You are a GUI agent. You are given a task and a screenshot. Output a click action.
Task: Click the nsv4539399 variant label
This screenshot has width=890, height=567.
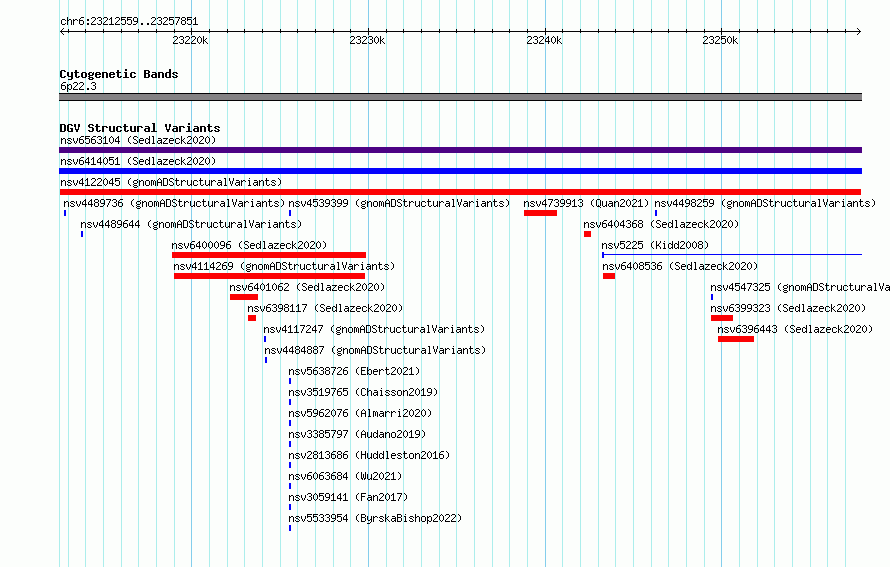click(399, 203)
